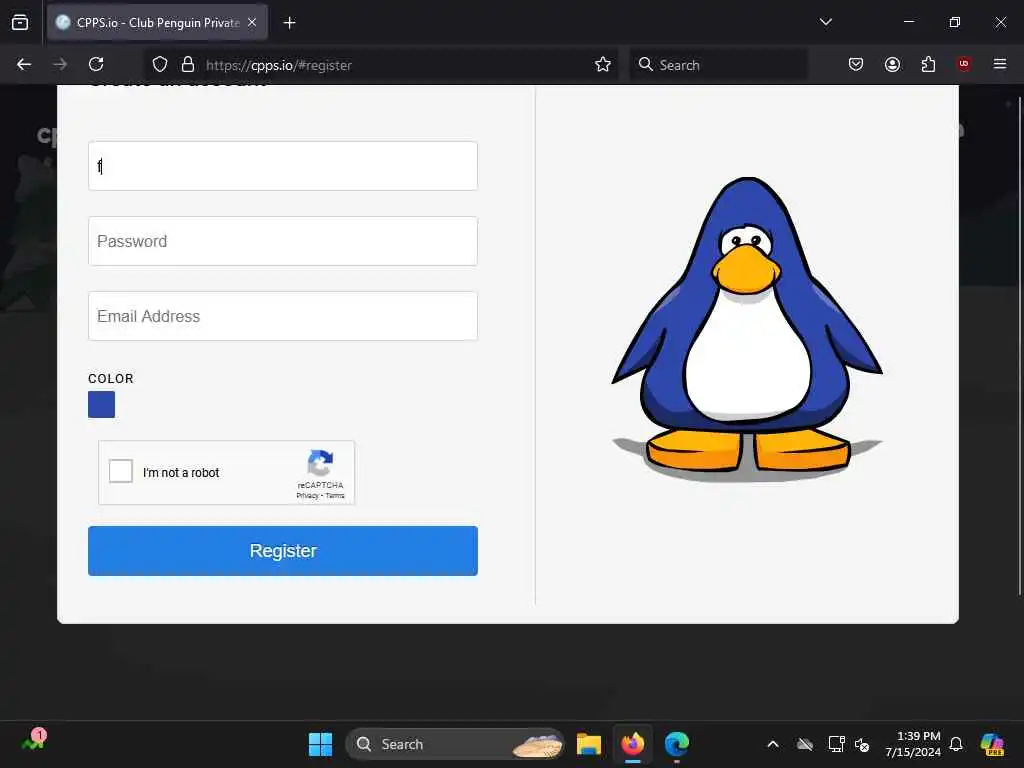Select the CPPS.io Club Penguin tab

[157, 22]
